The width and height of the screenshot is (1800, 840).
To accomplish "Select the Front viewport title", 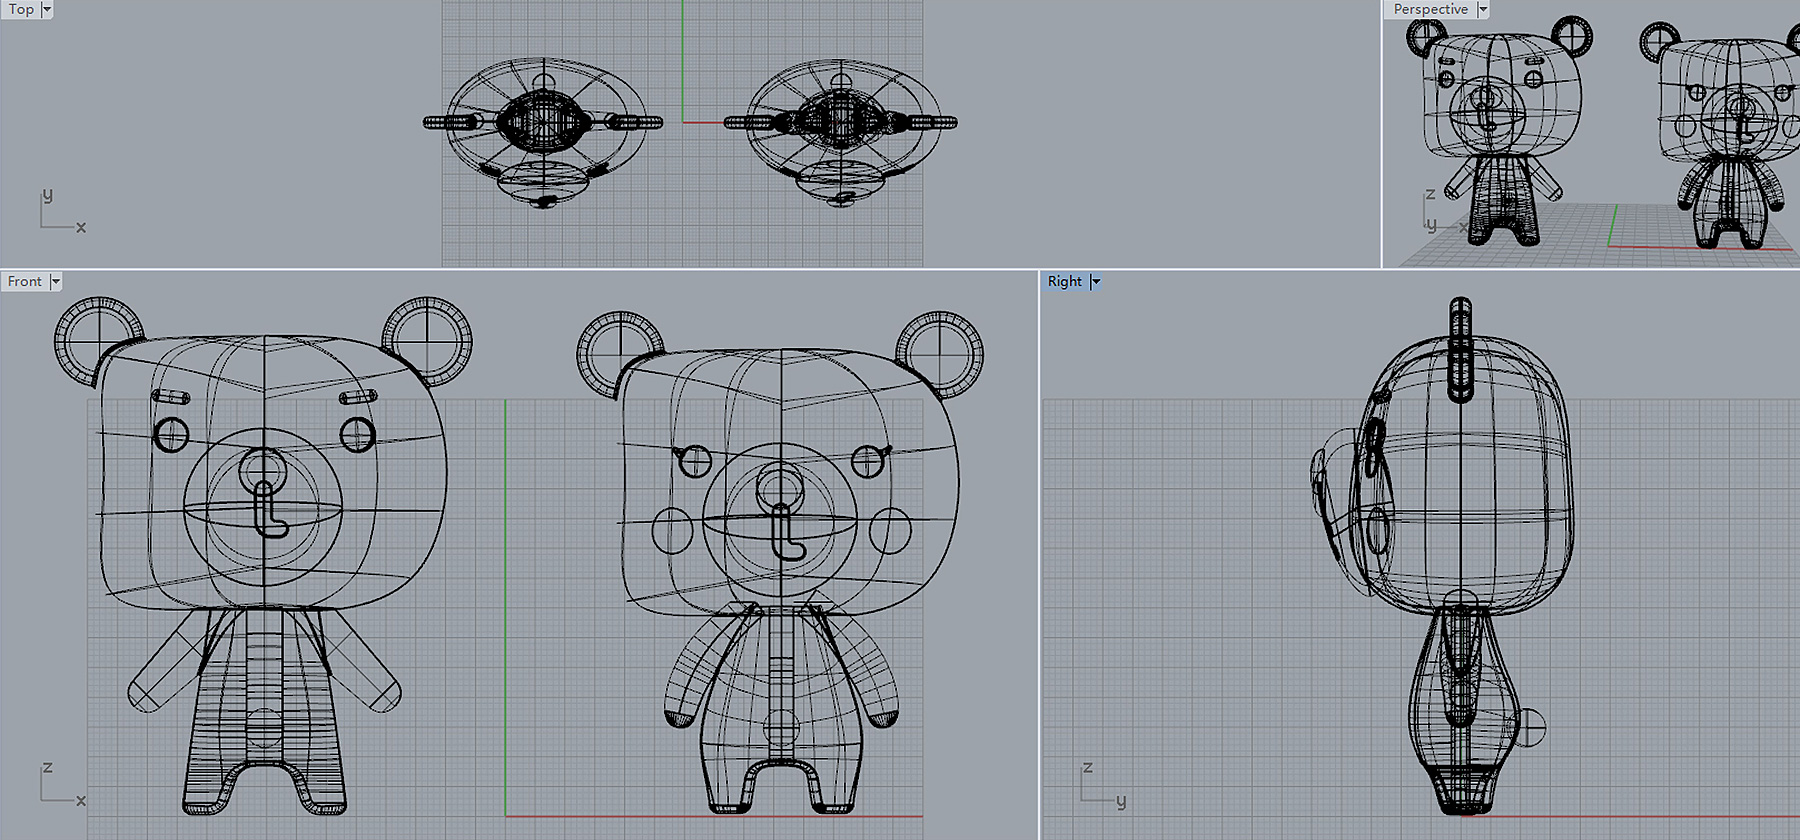I will pos(25,281).
